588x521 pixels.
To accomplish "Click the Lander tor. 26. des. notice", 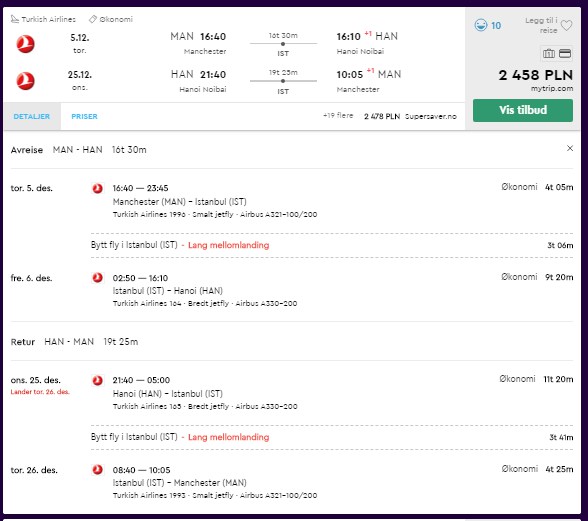I will 40,392.
